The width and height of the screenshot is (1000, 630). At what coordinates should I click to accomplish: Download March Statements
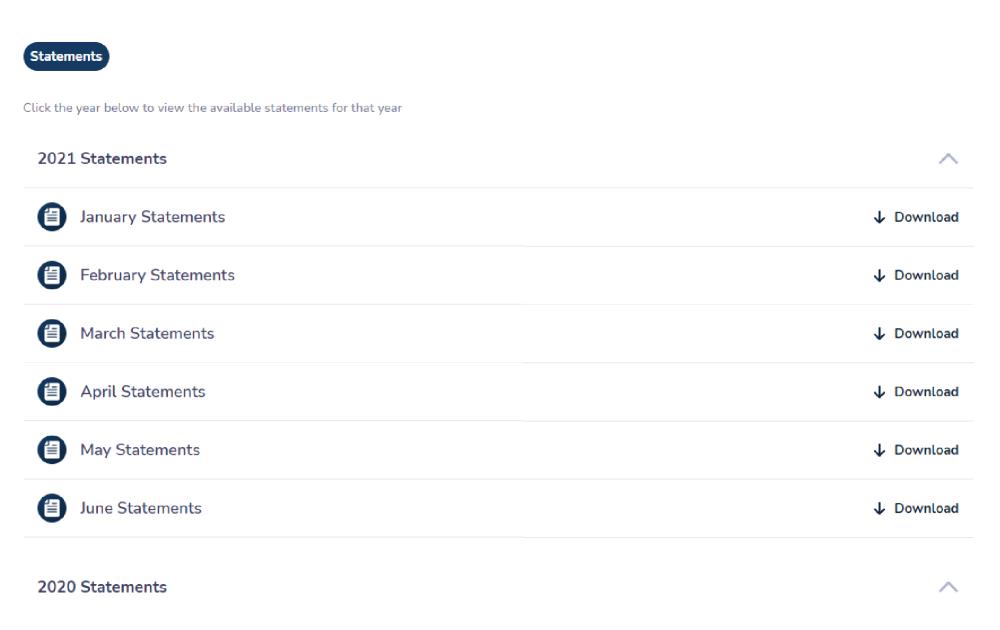[916, 333]
